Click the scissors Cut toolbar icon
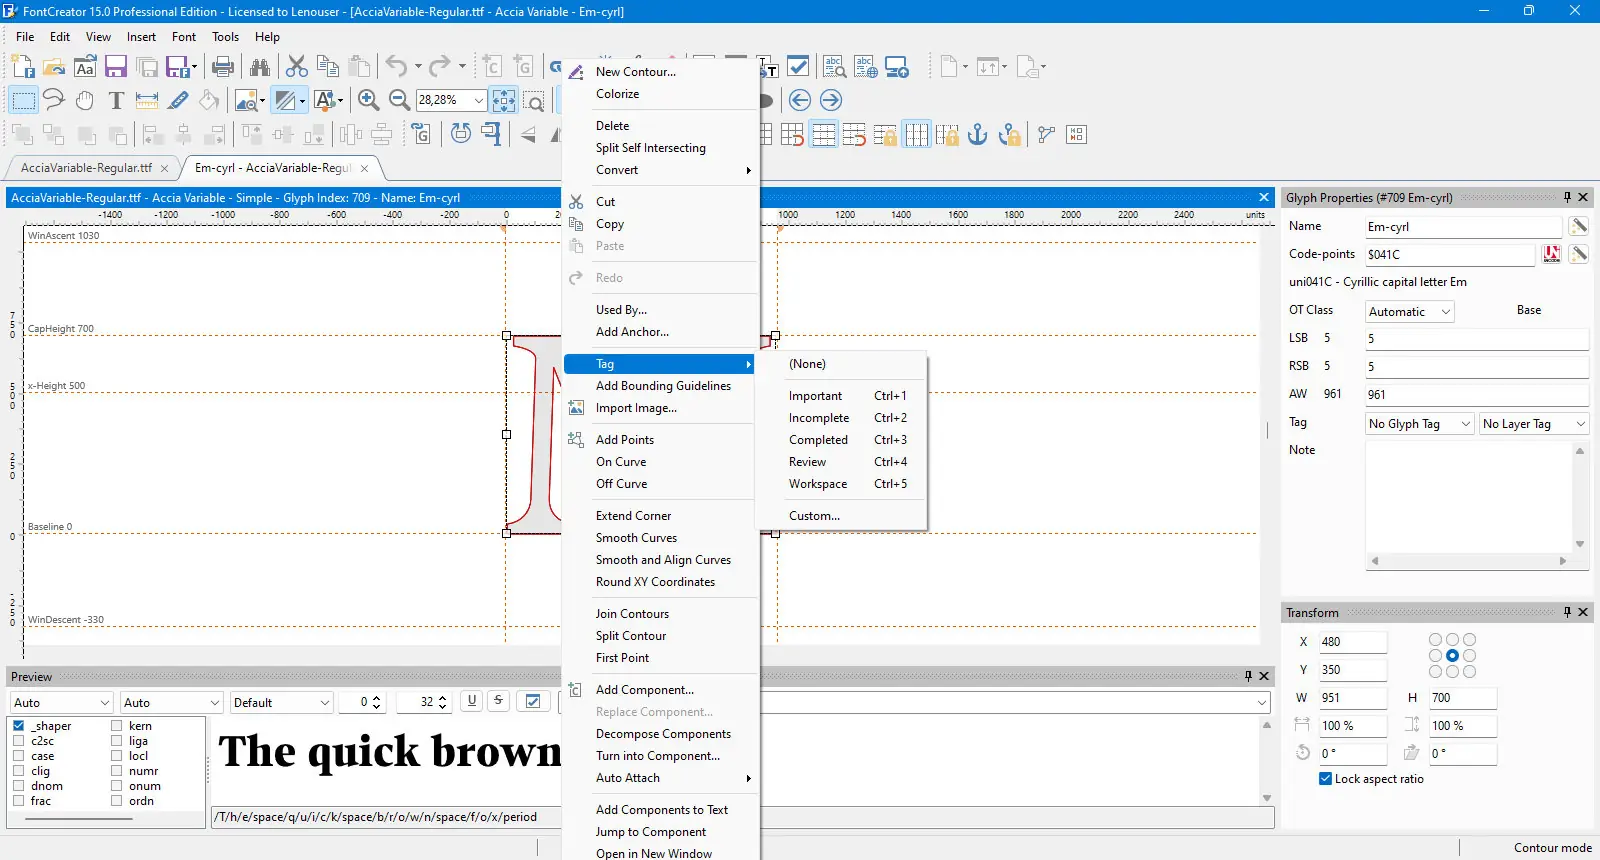1600x860 pixels. (296, 67)
